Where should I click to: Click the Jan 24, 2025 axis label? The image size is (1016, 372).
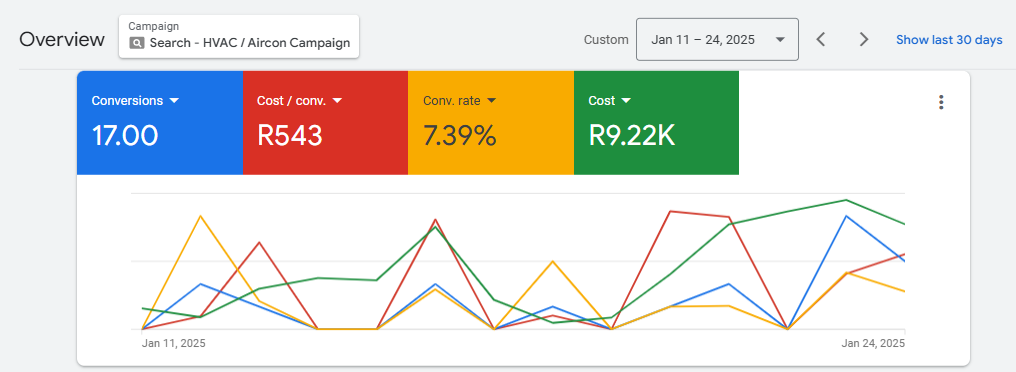(873, 343)
